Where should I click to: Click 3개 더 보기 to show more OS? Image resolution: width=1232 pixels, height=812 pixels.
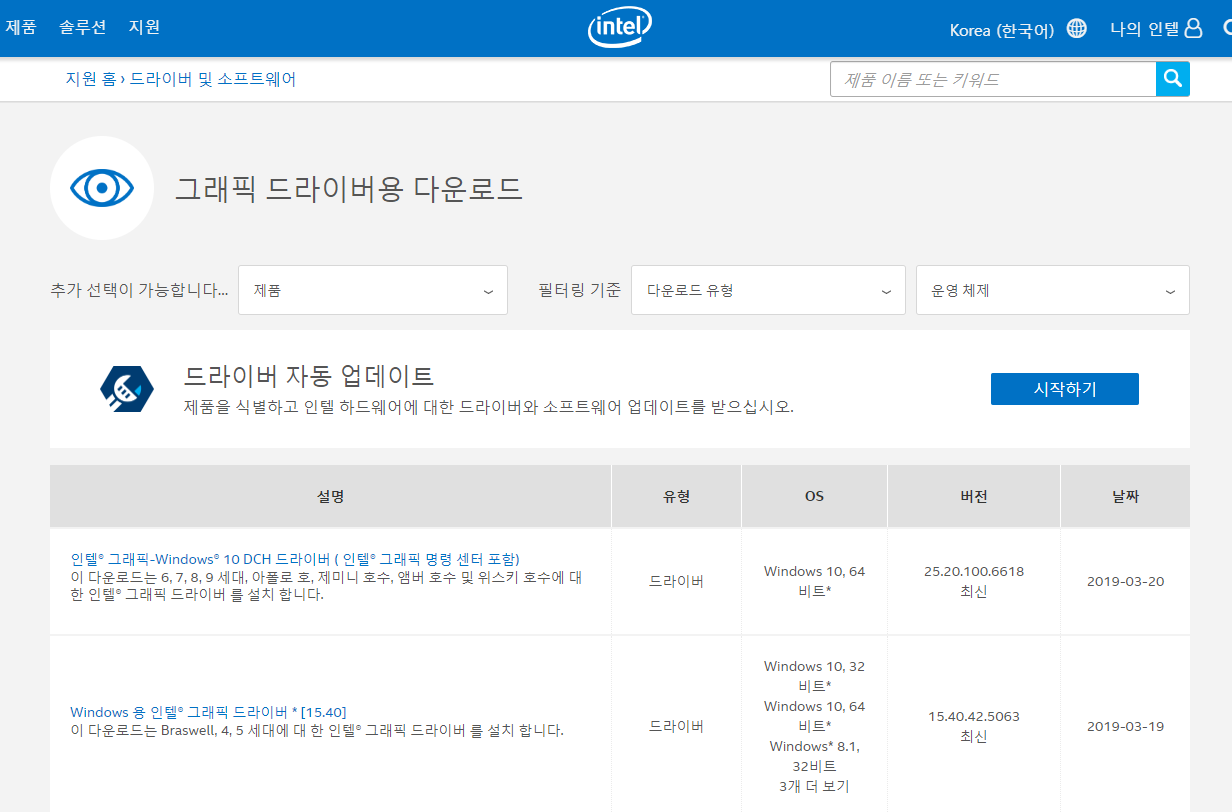[814, 786]
